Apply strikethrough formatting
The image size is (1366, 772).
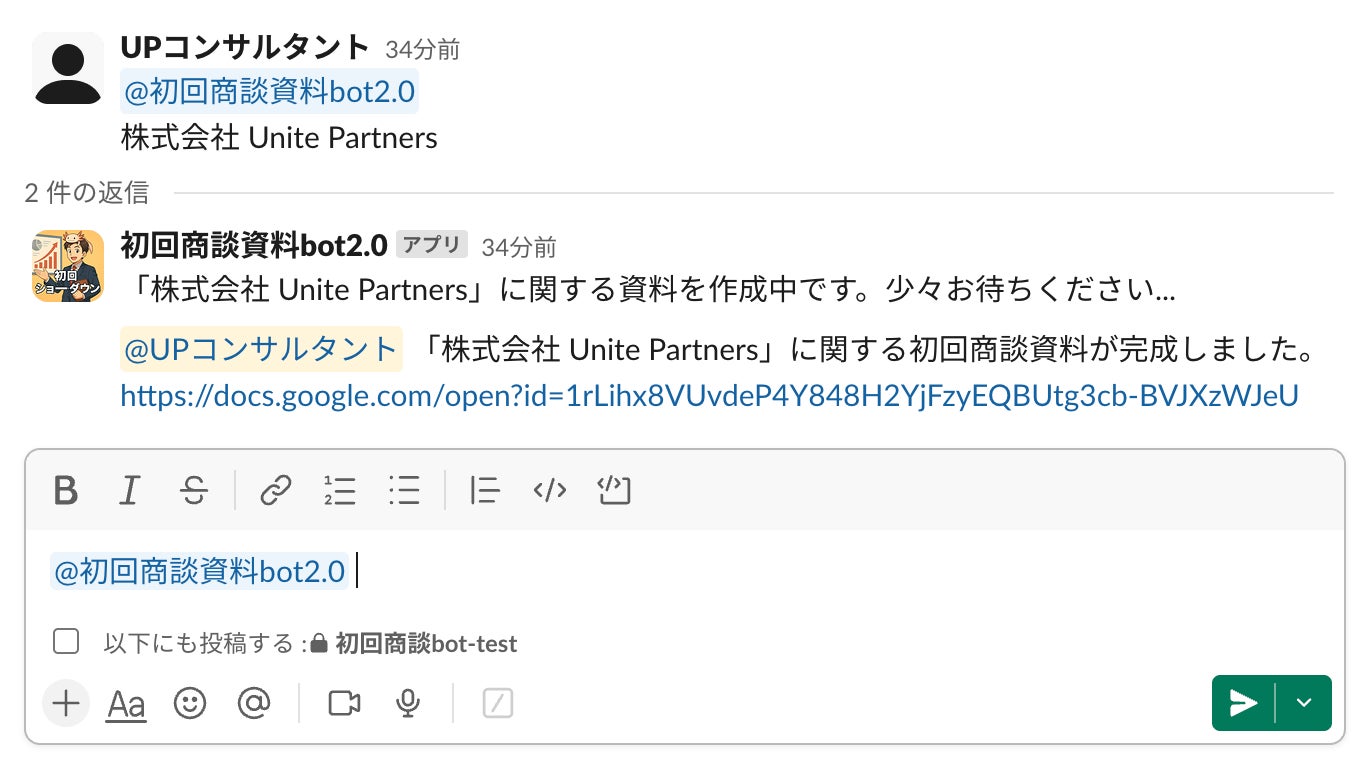194,491
